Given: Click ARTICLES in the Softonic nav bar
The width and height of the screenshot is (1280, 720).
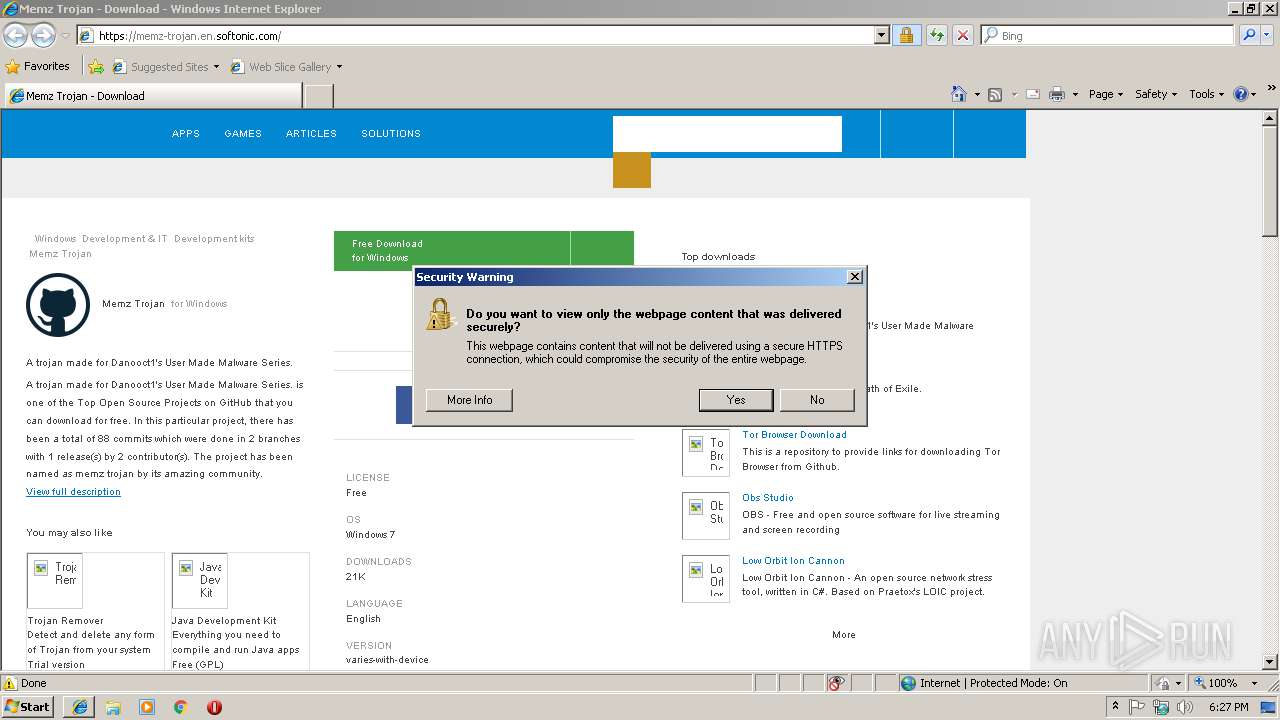Looking at the screenshot, I should point(311,133).
